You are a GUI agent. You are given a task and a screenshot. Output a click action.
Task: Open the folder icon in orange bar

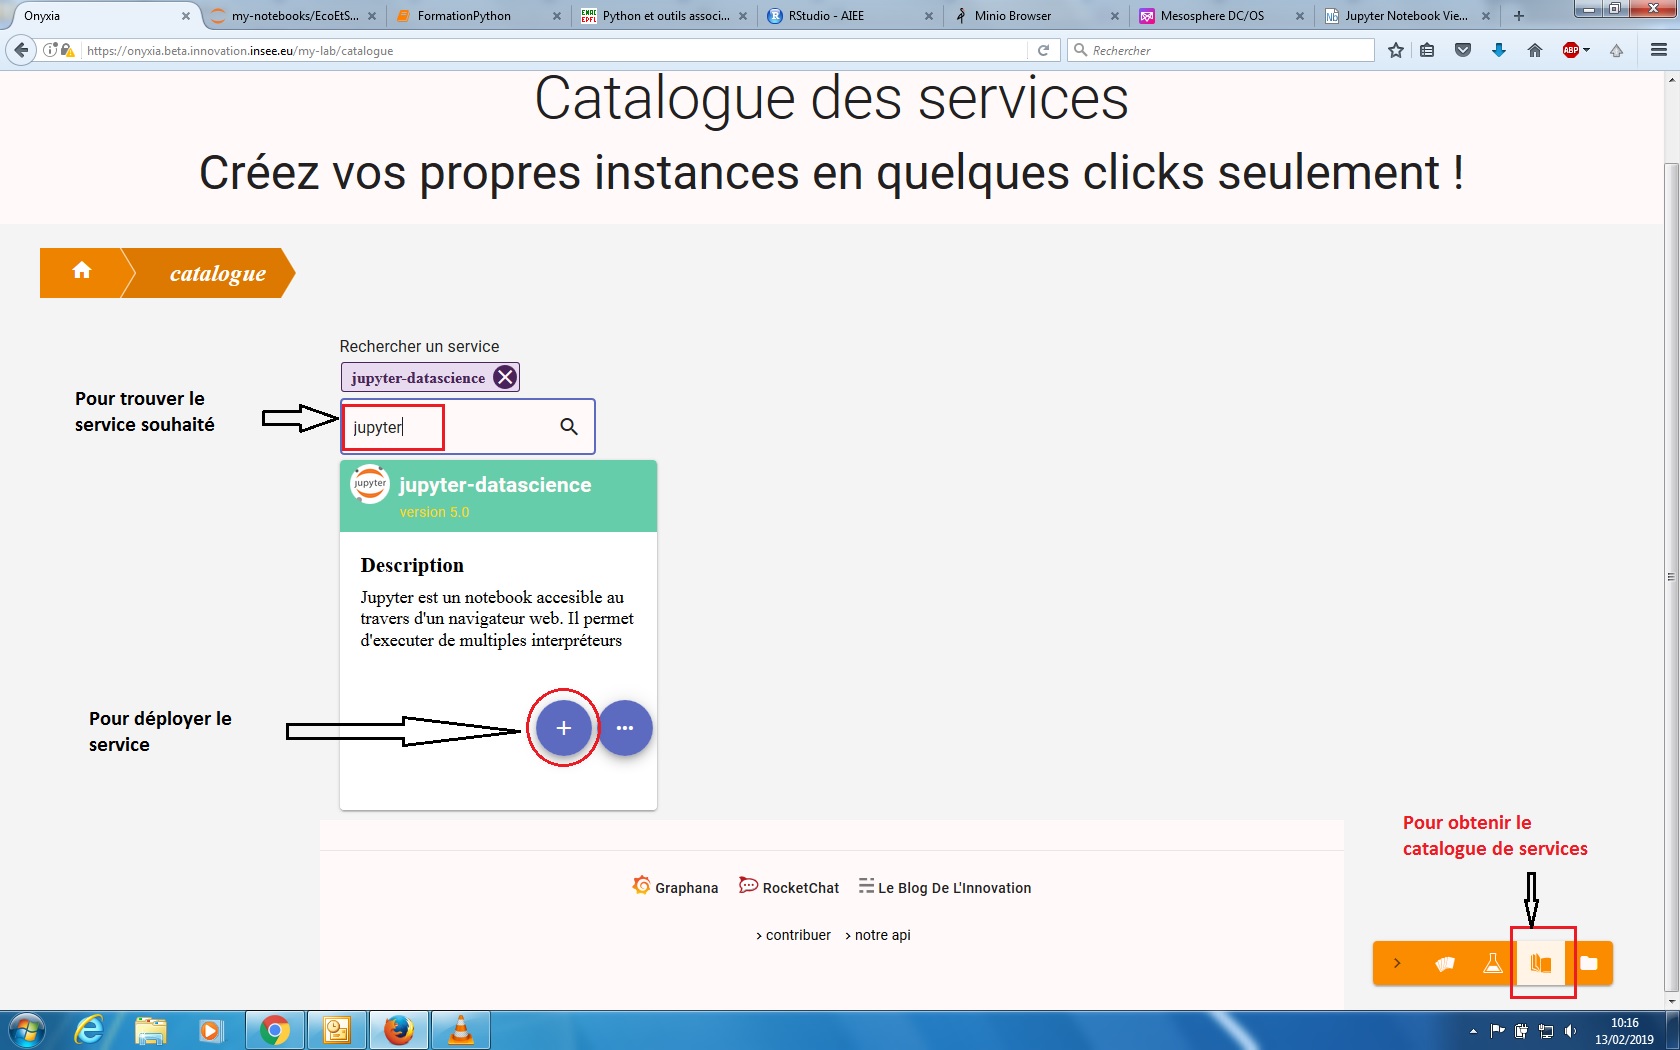pyautogui.click(x=1589, y=963)
